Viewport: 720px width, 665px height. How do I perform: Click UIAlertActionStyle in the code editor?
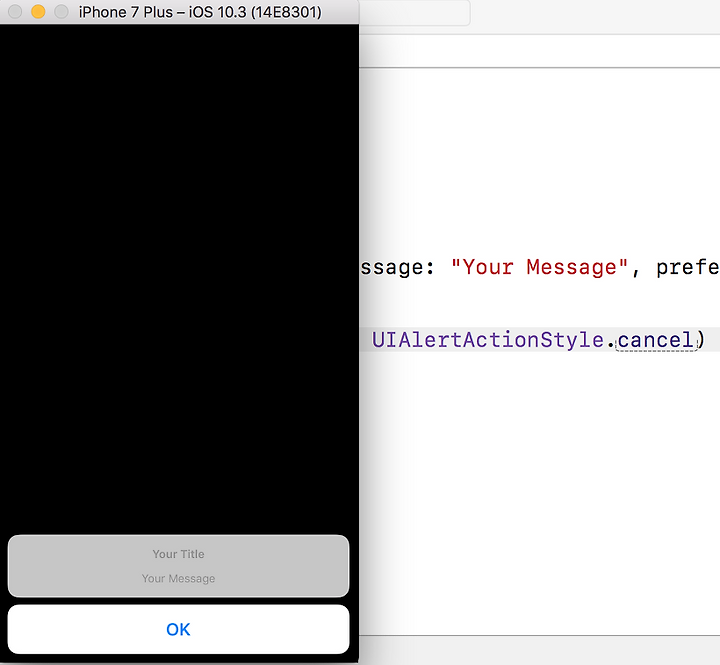coord(488,340)
